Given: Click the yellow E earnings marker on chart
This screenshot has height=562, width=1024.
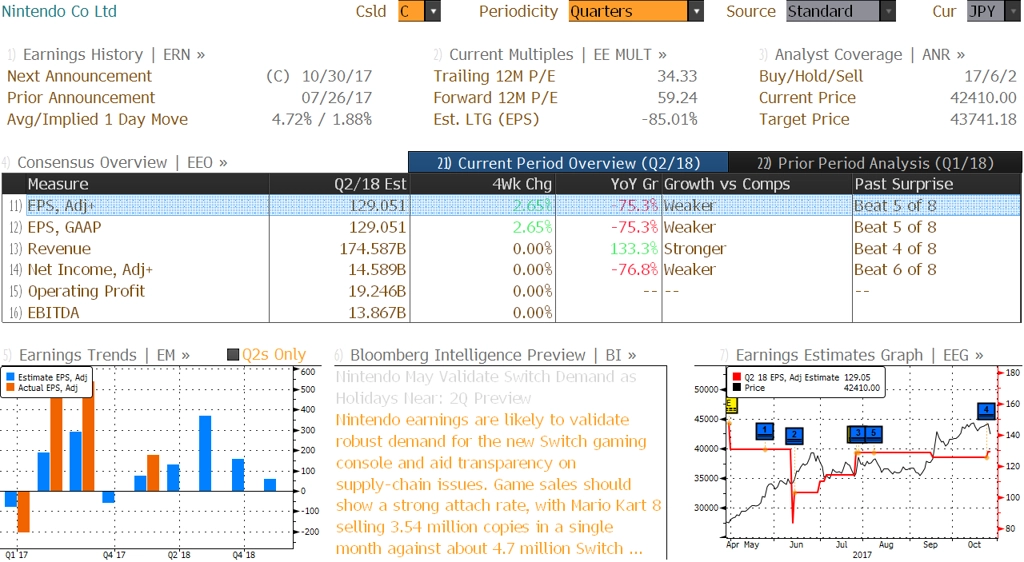Looking at the screenshot, I should (x=731, y=406).
